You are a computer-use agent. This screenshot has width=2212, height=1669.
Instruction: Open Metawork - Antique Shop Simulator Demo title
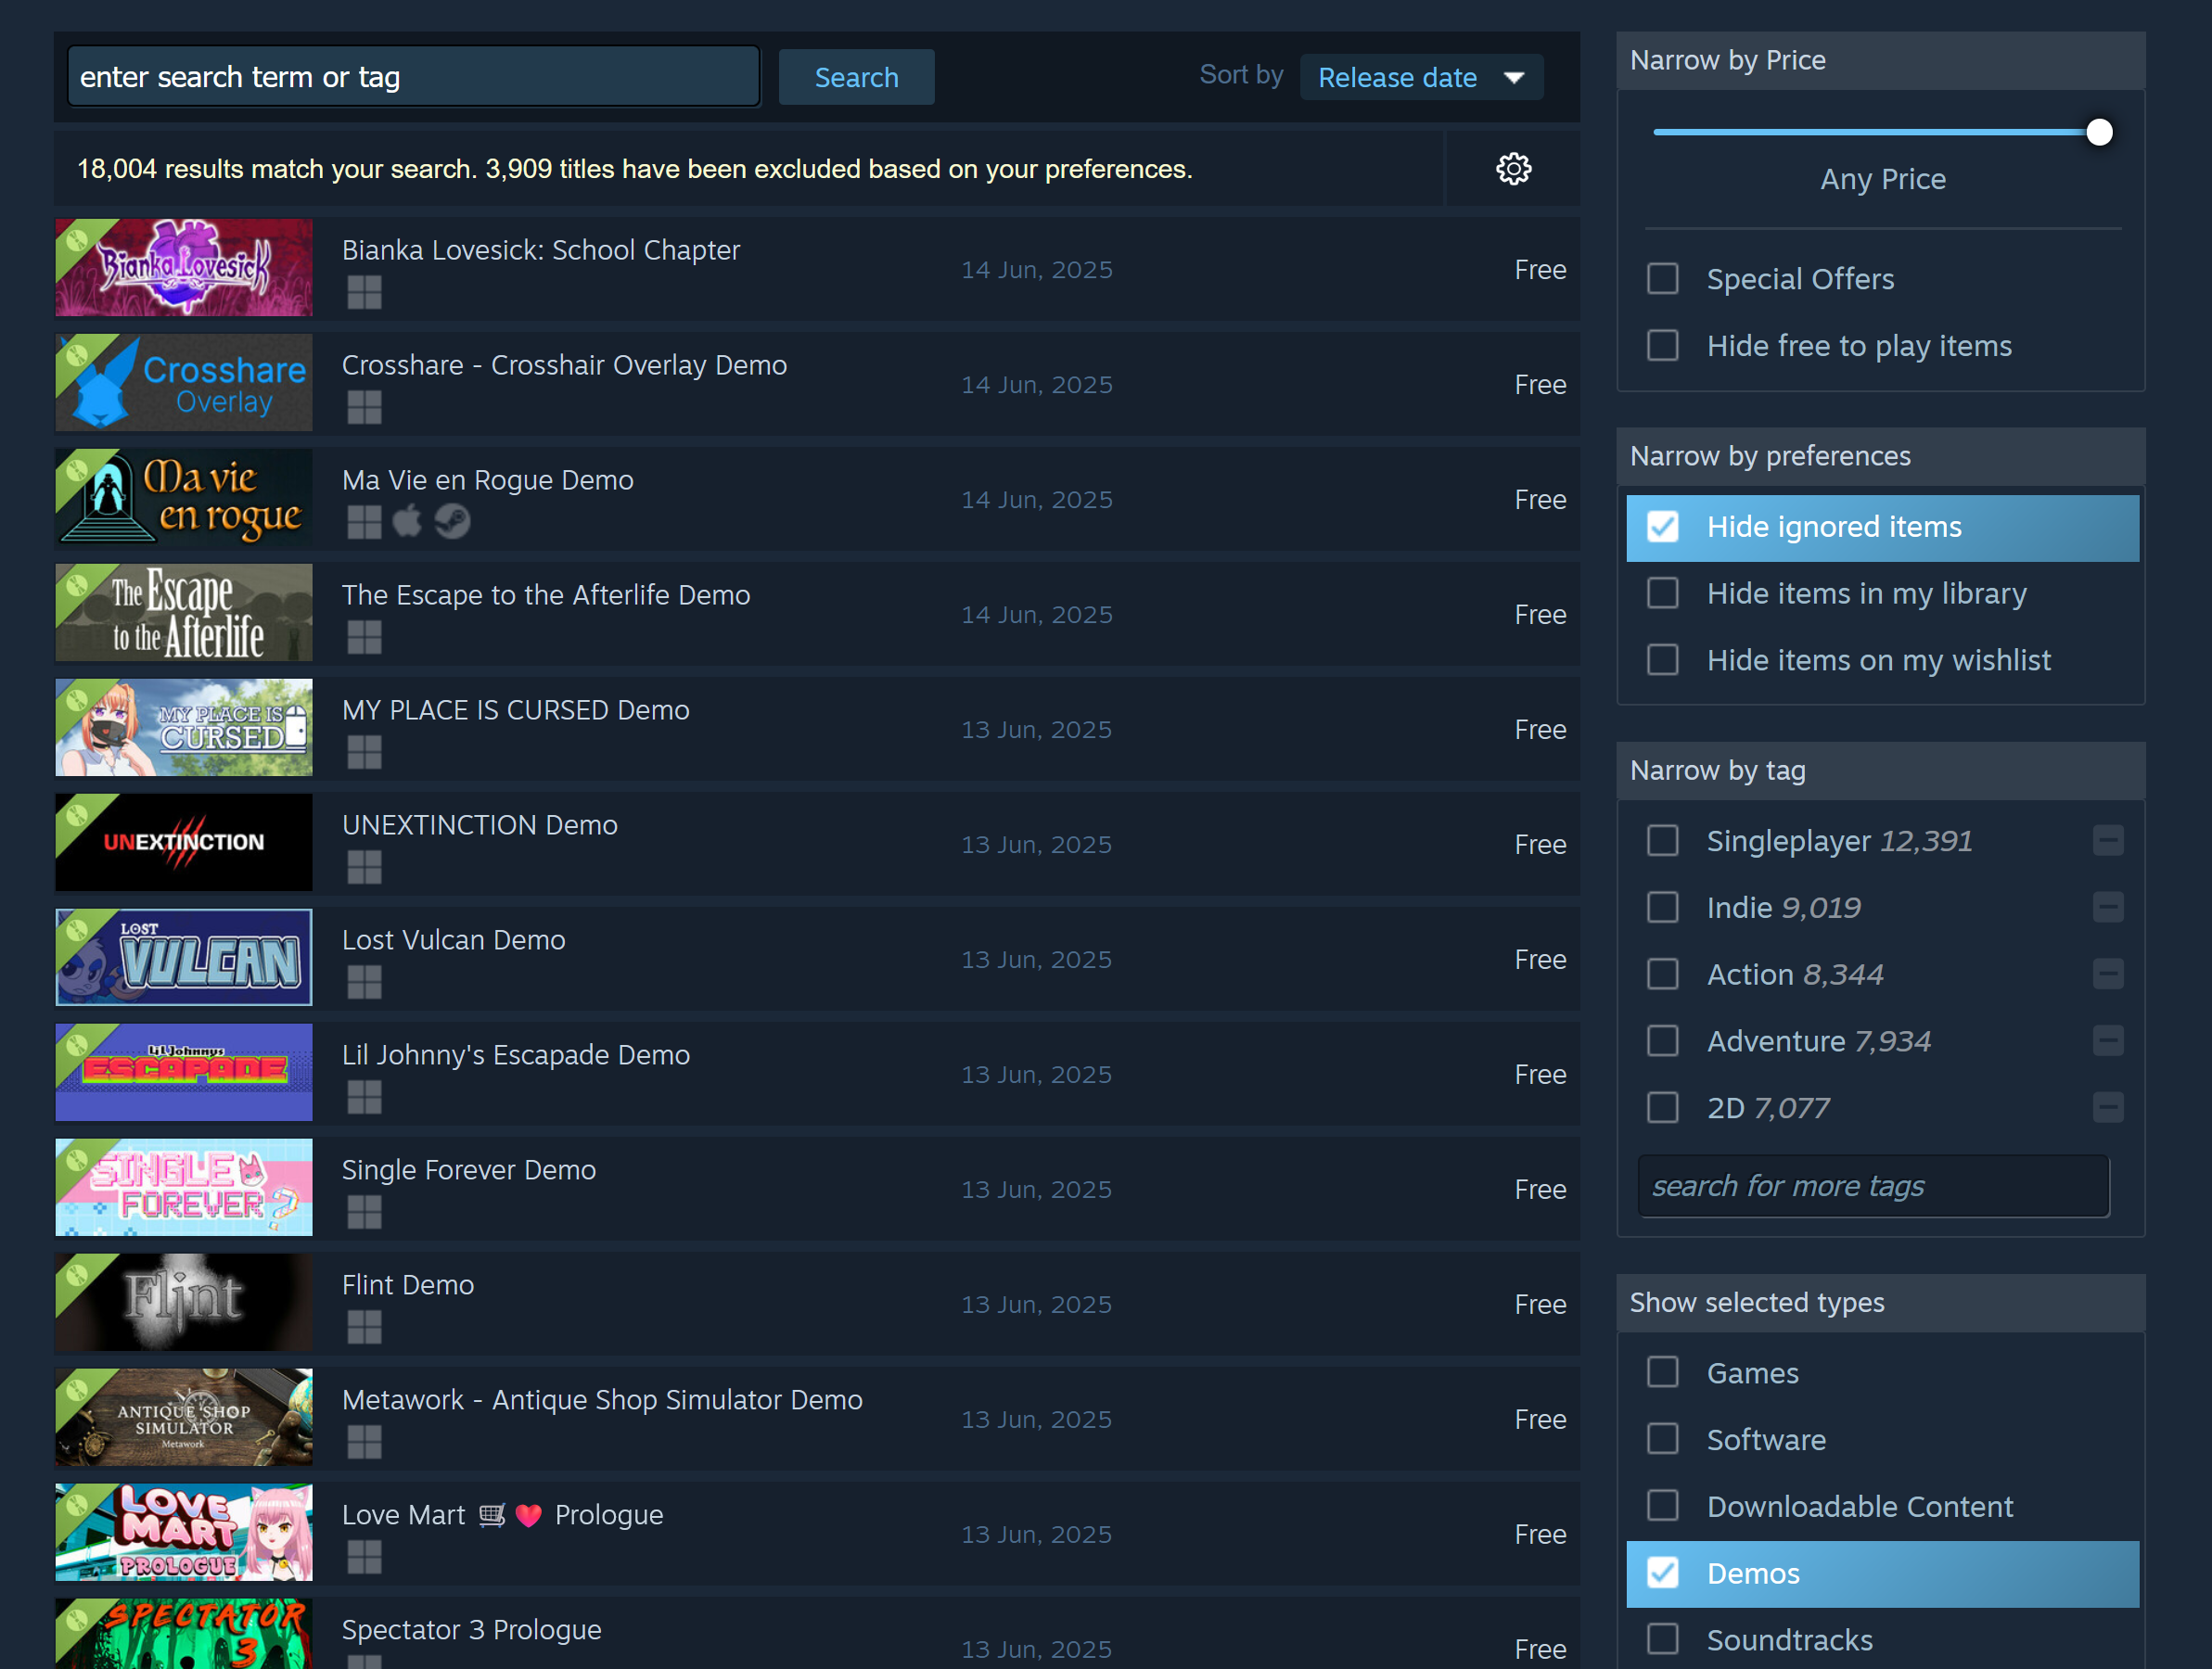602,1400
